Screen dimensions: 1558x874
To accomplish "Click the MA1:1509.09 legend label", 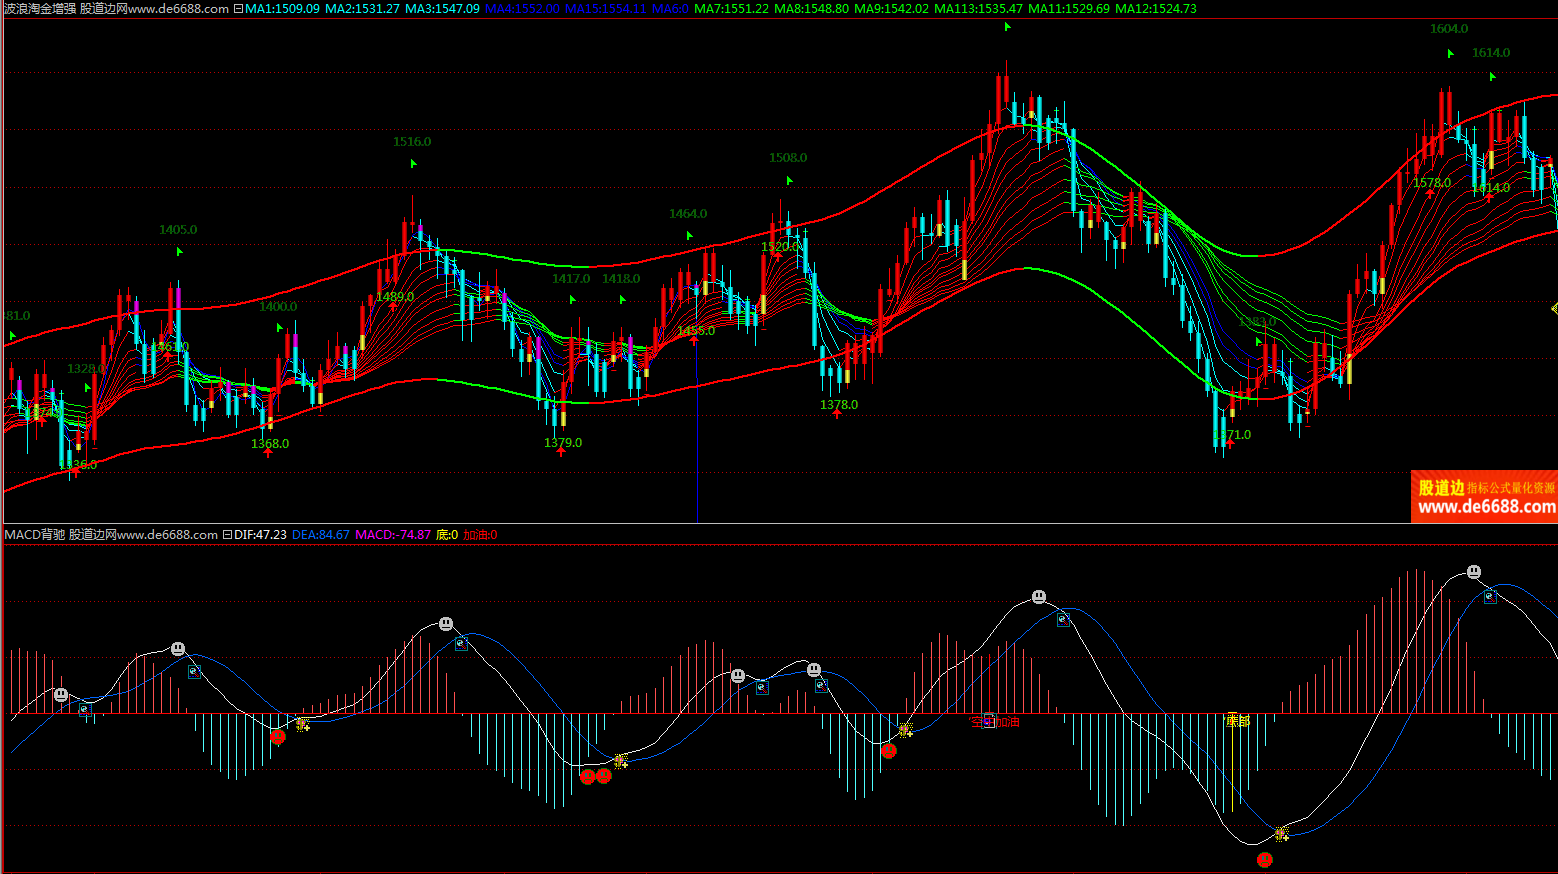I will pos(282,9).
